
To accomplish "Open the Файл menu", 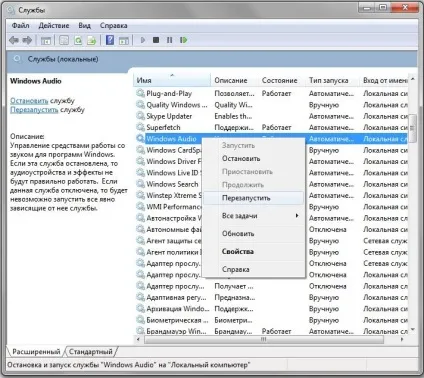I will click(x=20, y=26).
